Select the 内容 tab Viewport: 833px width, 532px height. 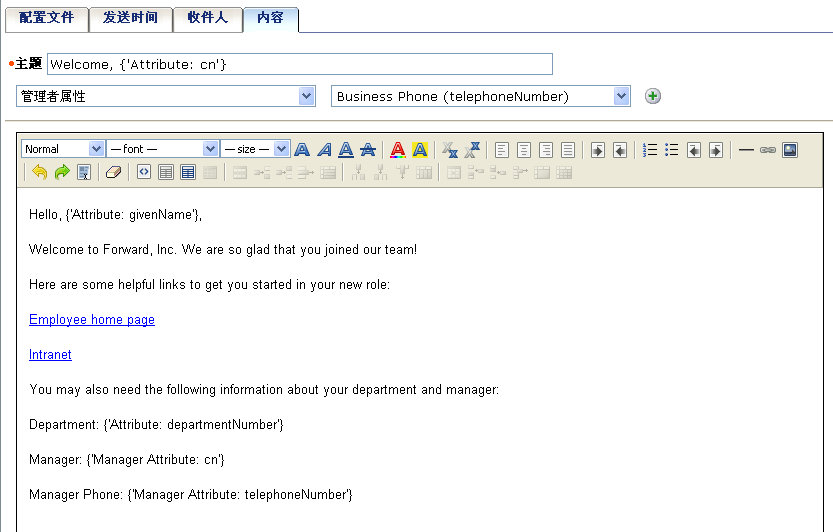tap(270, 19)
